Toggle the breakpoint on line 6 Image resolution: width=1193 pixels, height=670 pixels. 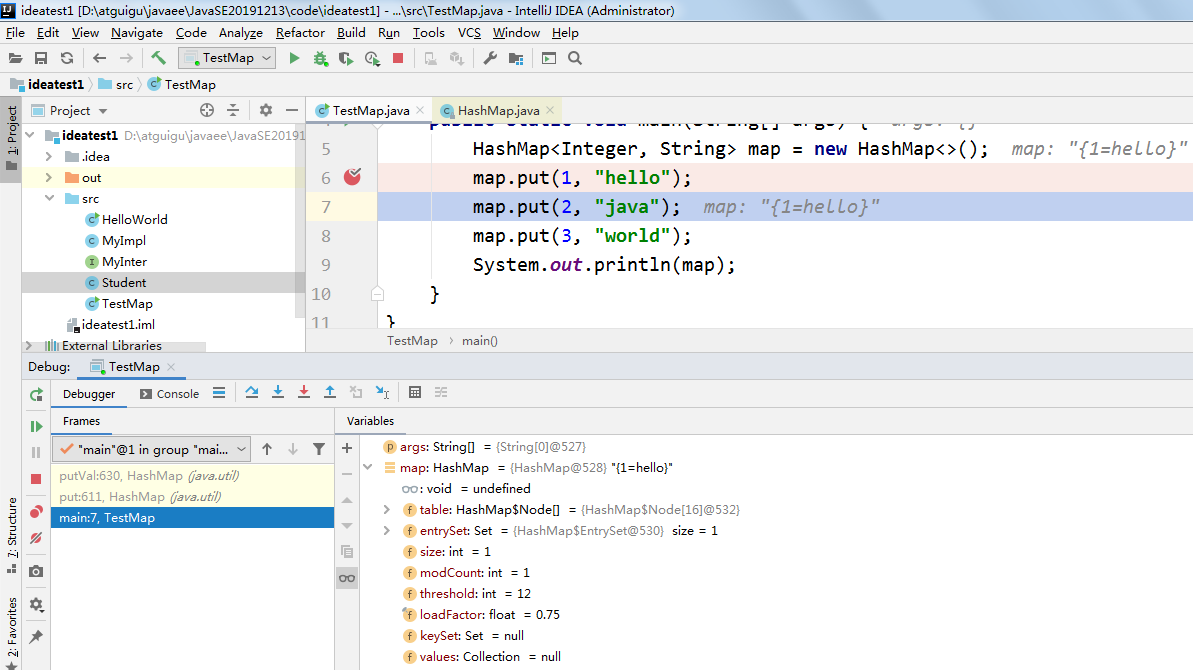click(351, 177)
